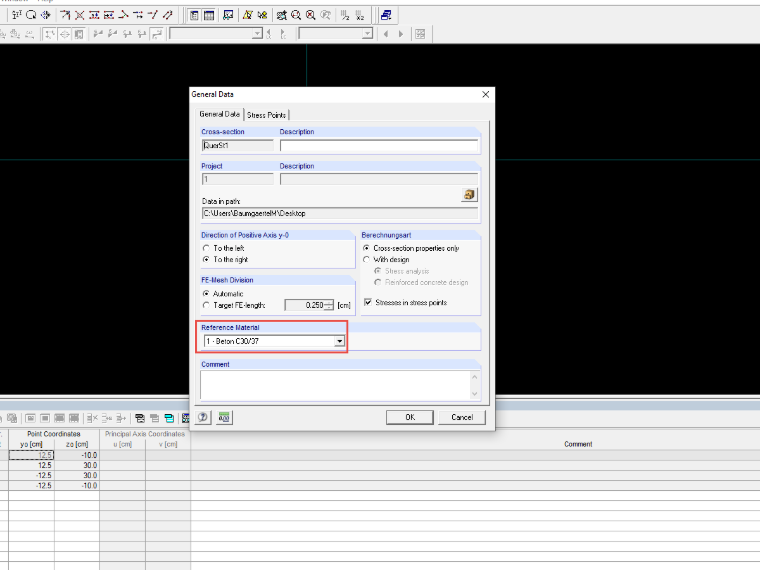Click the red crossed-lines intersection tool icon

click(x=79, y=15)
